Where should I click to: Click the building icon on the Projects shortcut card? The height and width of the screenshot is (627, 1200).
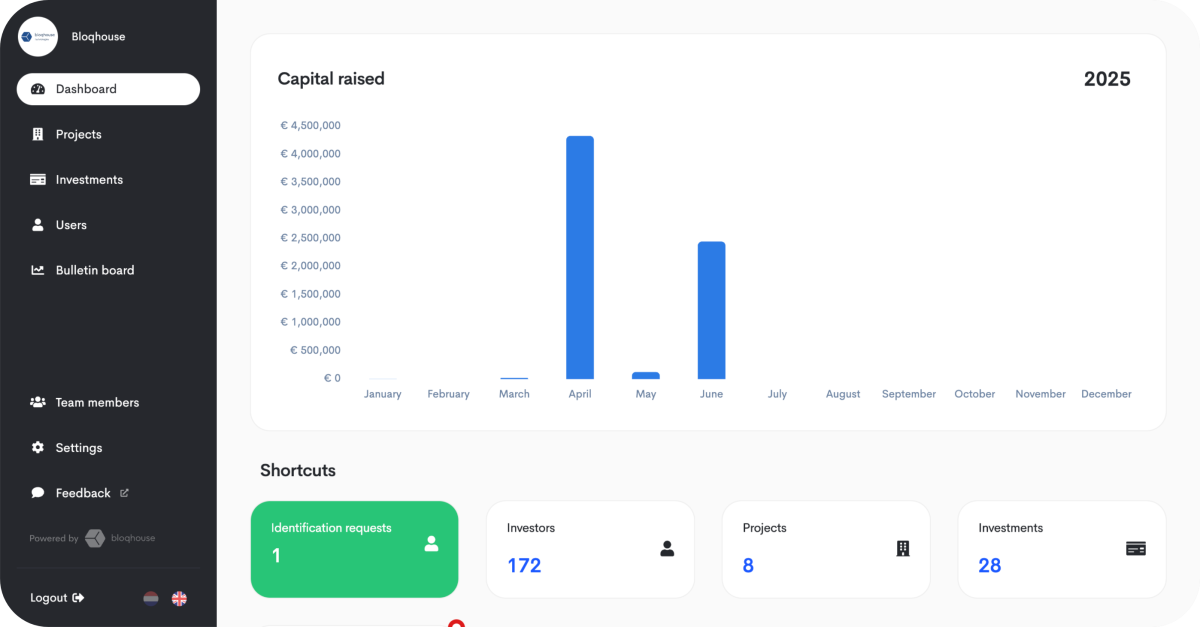pyautogui.click(x=901, y=548)
